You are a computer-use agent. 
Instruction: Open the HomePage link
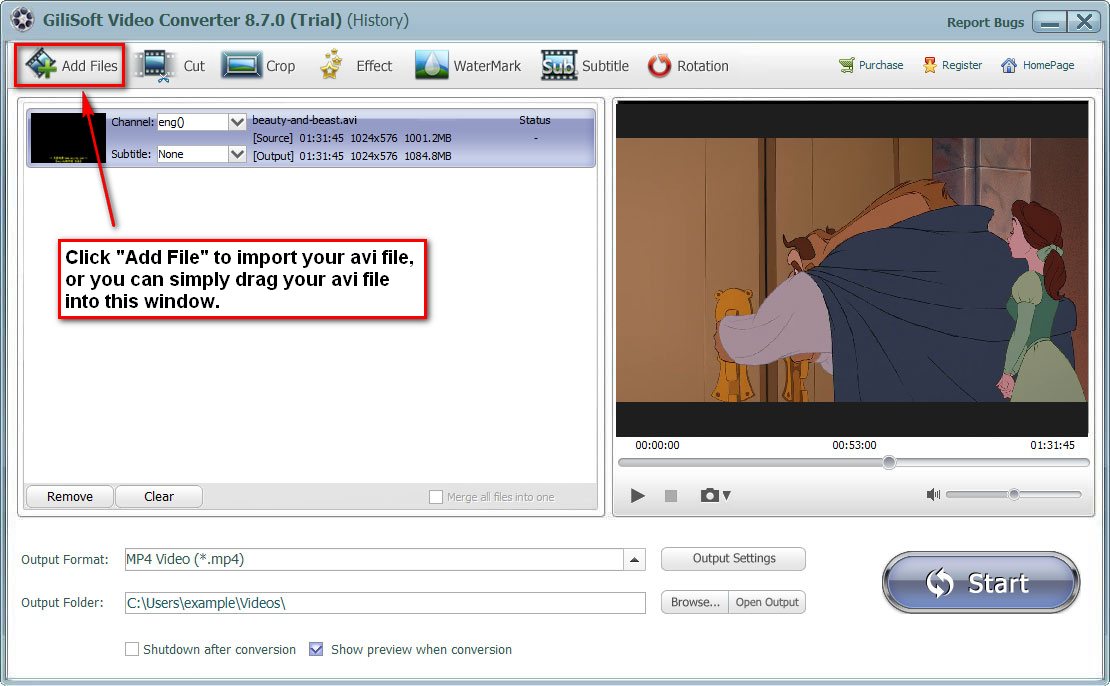[x=1037, y=65]
